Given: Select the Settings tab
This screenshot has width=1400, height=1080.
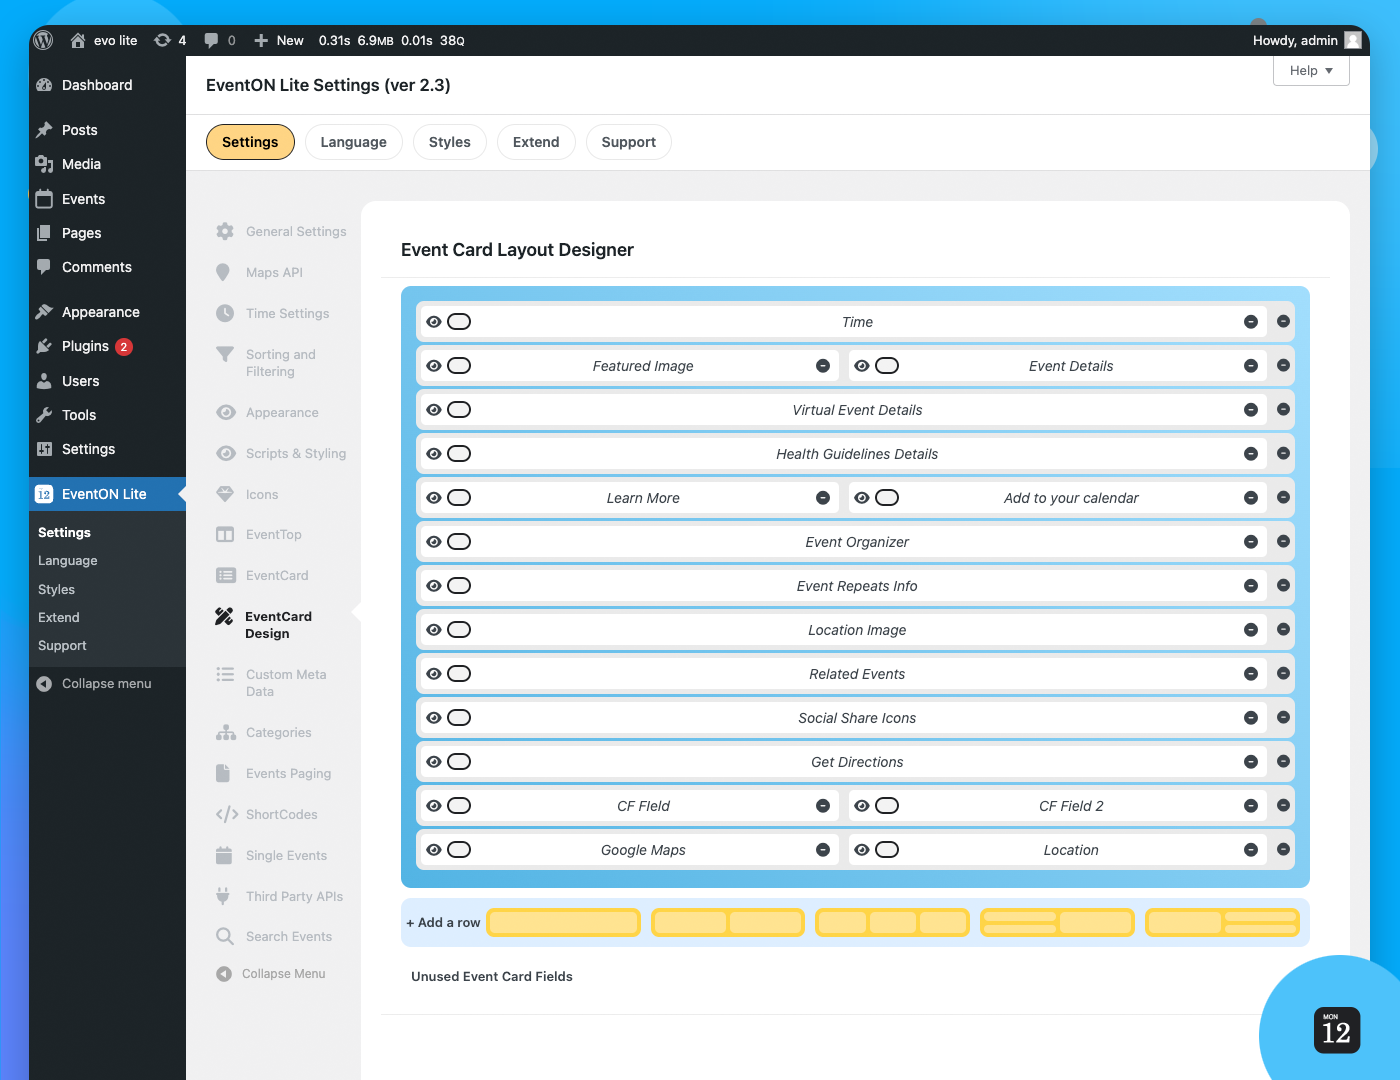Looking at the screenshot, I should click(250, 142).
